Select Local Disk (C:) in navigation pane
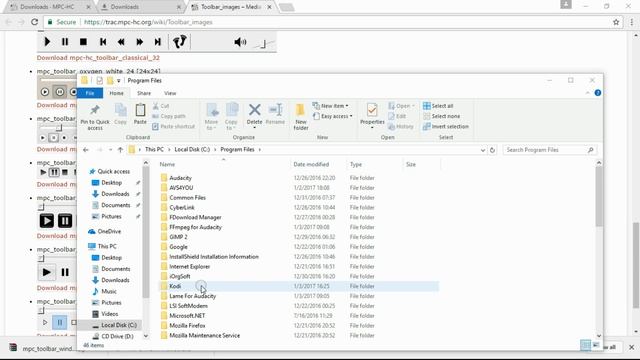 tap(119, 325)
